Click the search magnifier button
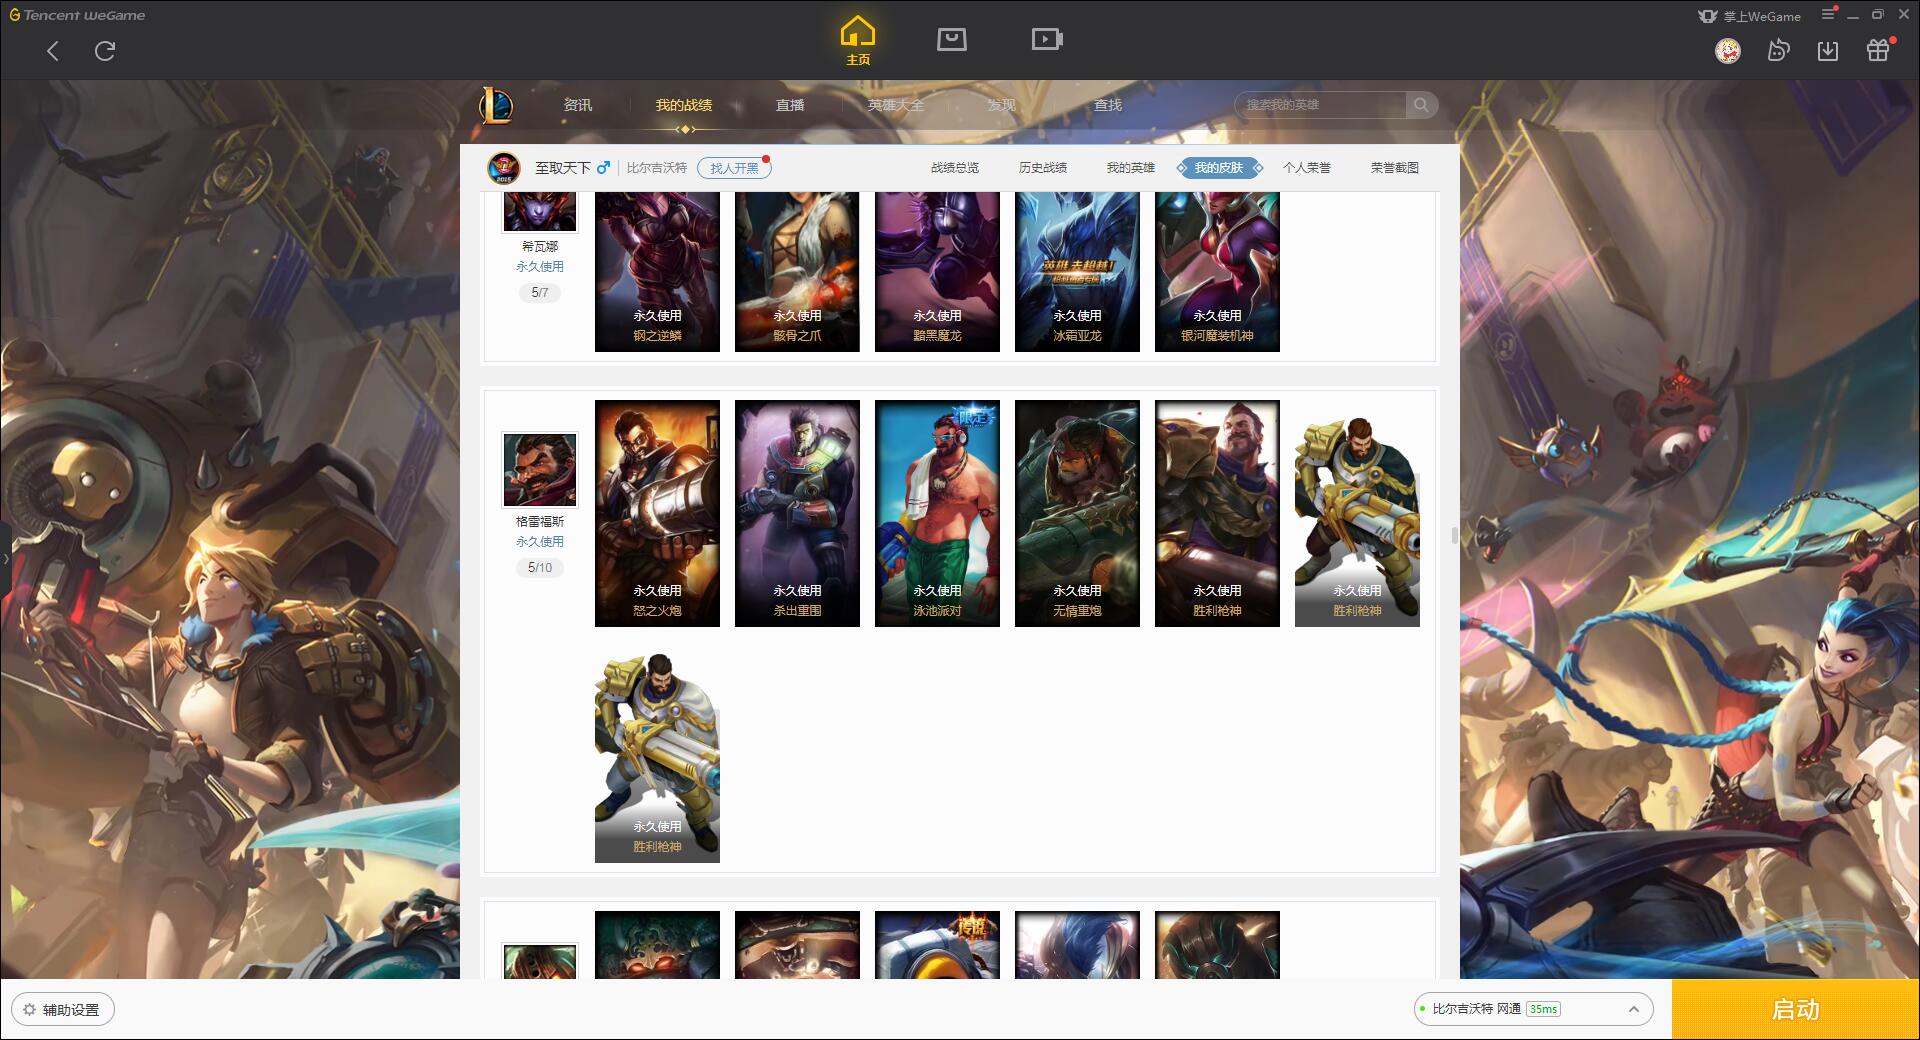 click(1421, 105)
